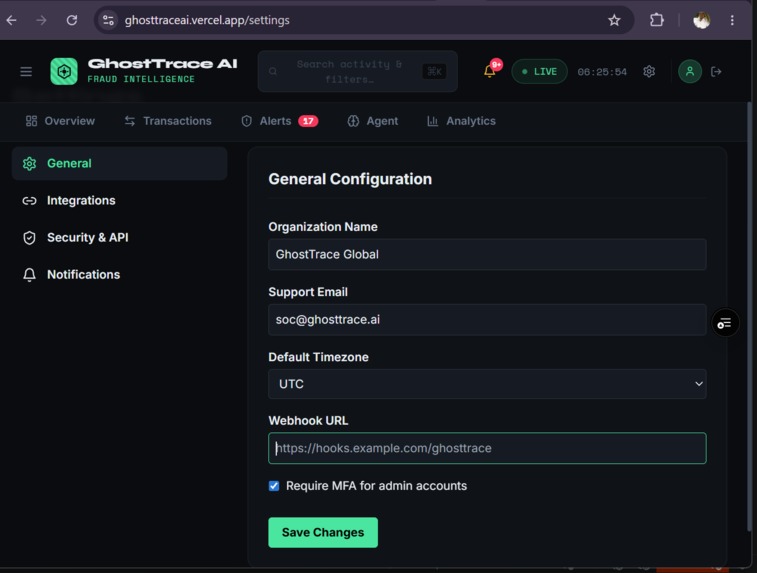Bookmark this page with star icon
757x573 pixels.
point(614,20)
